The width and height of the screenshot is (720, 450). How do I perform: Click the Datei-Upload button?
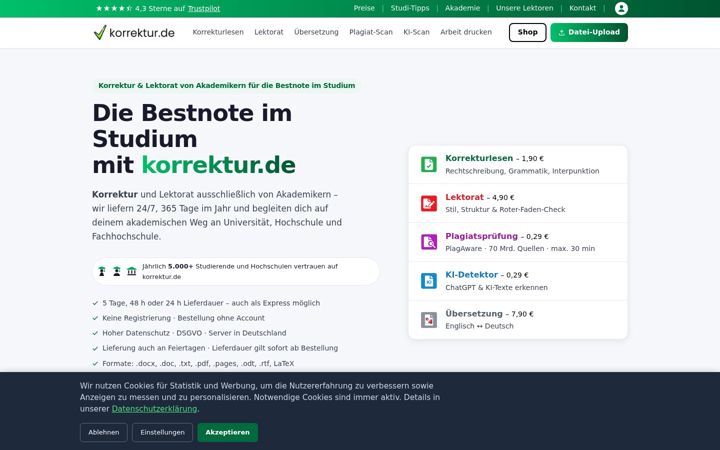589,33
